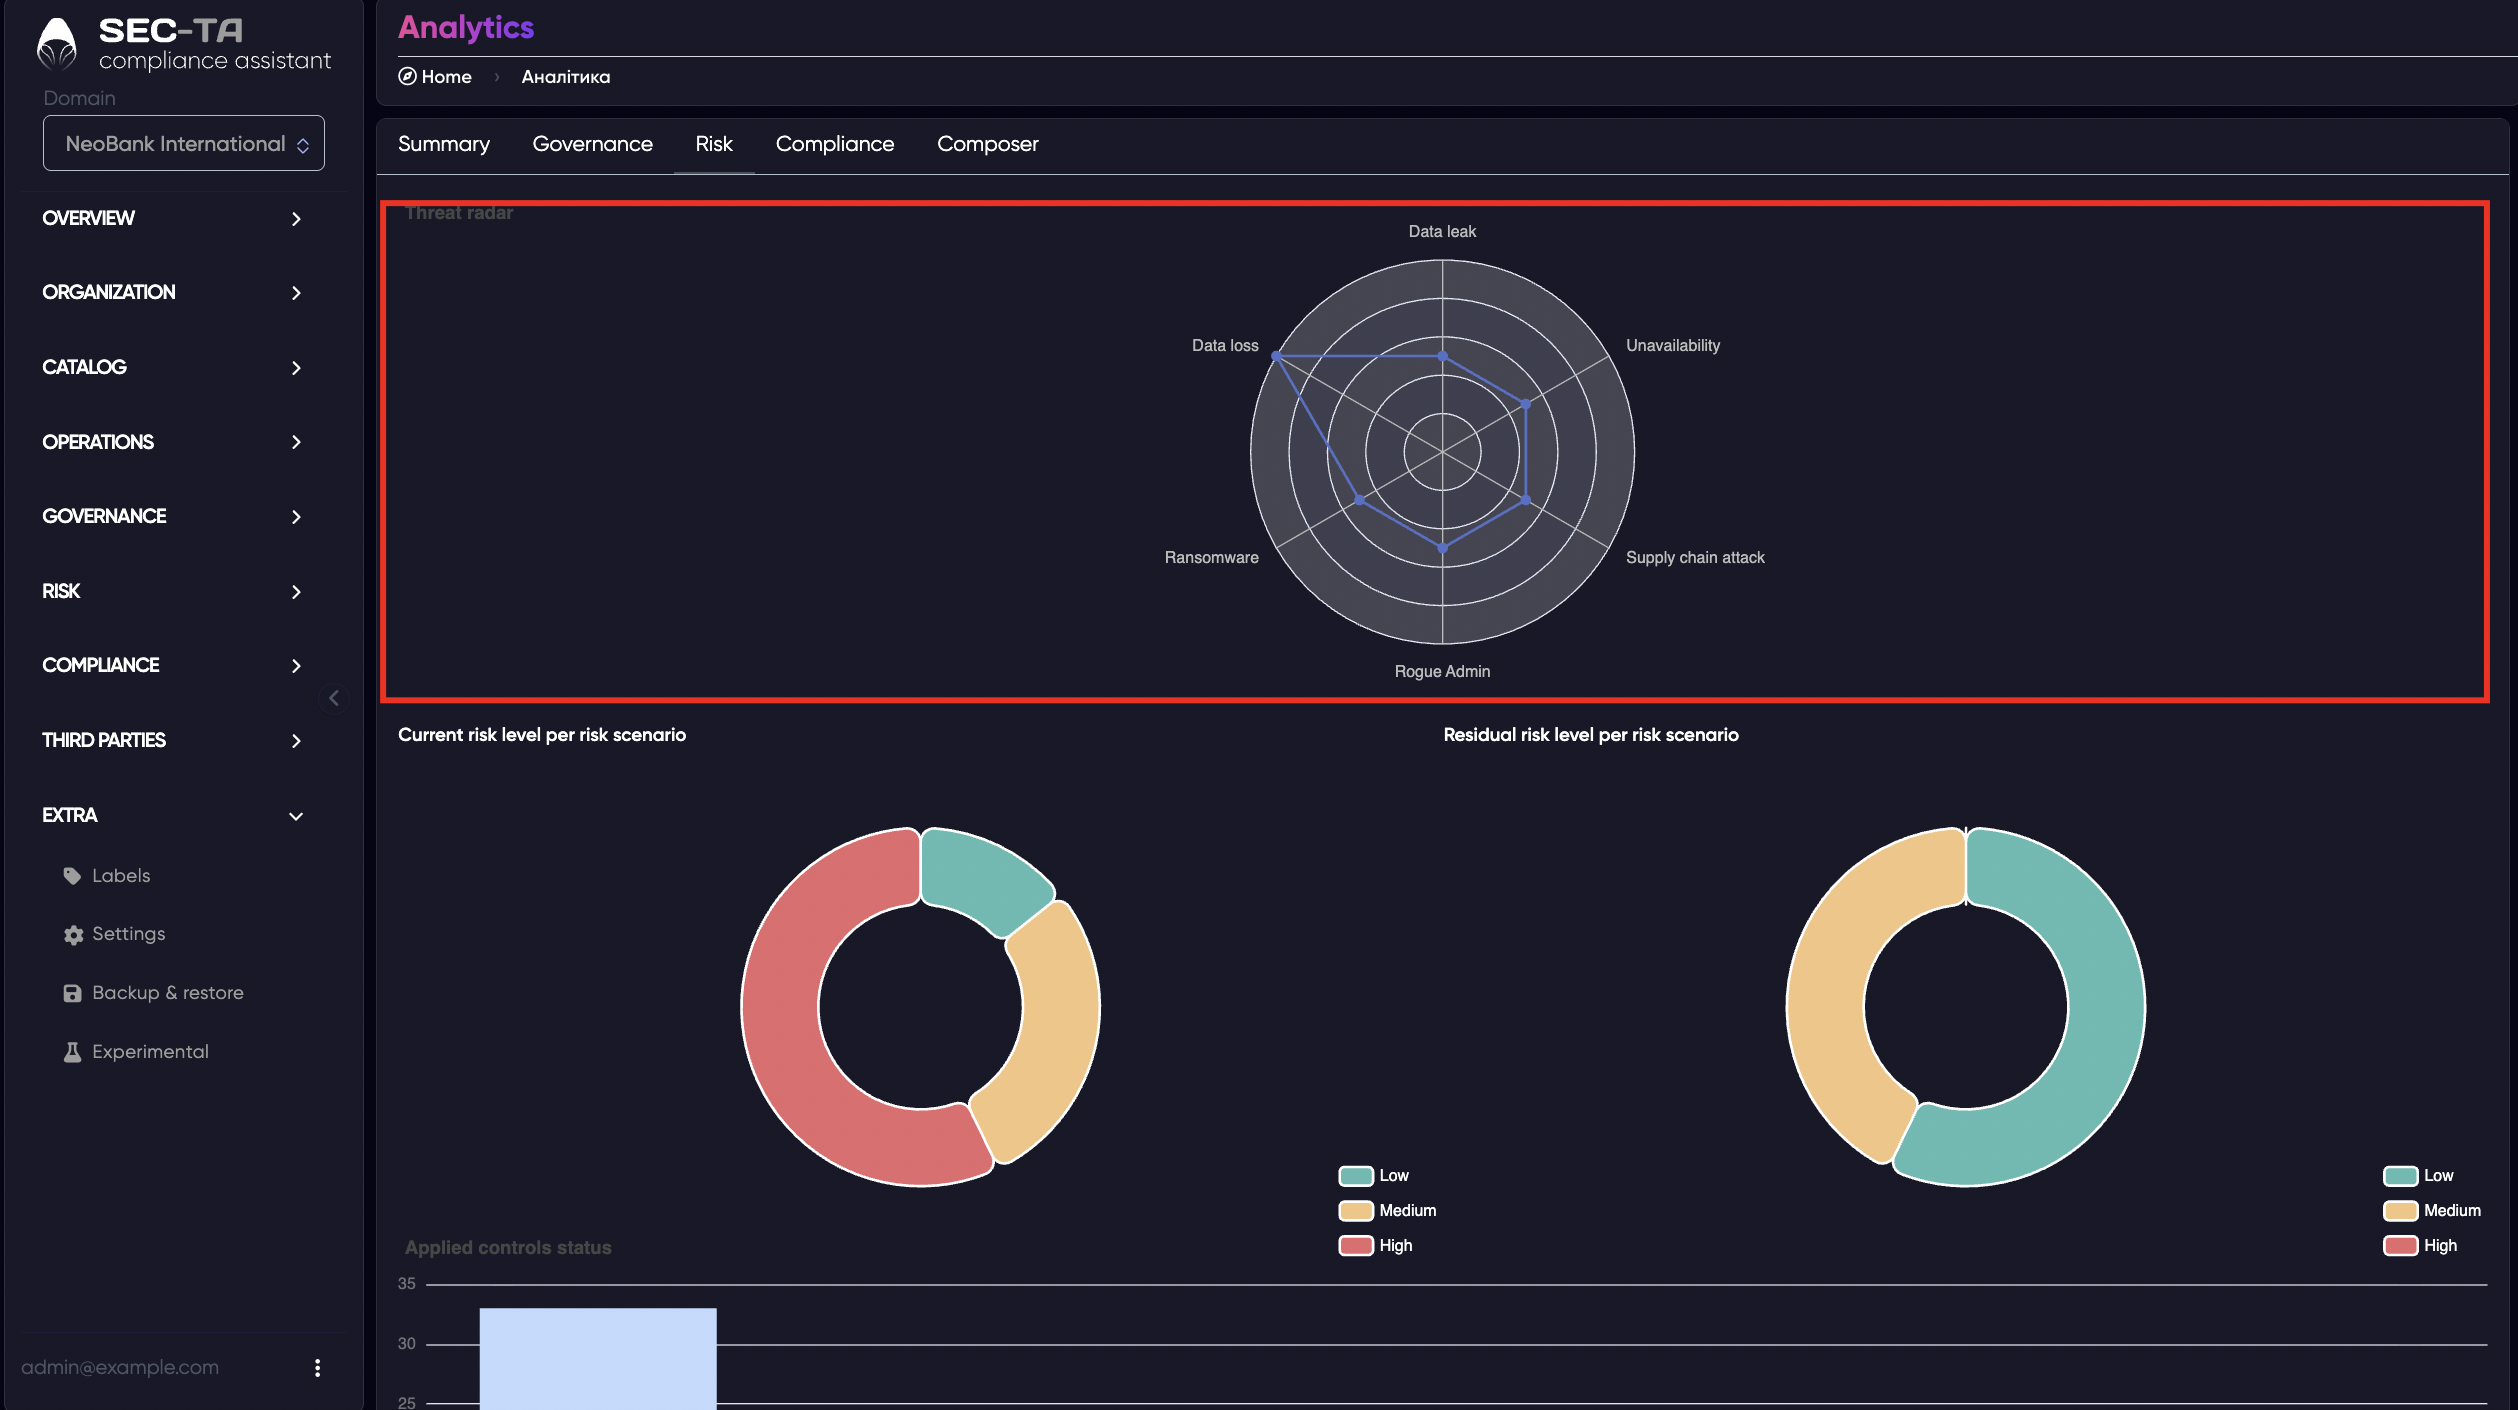Click the Home compass icon in breadcrumb

click(407, 76)
